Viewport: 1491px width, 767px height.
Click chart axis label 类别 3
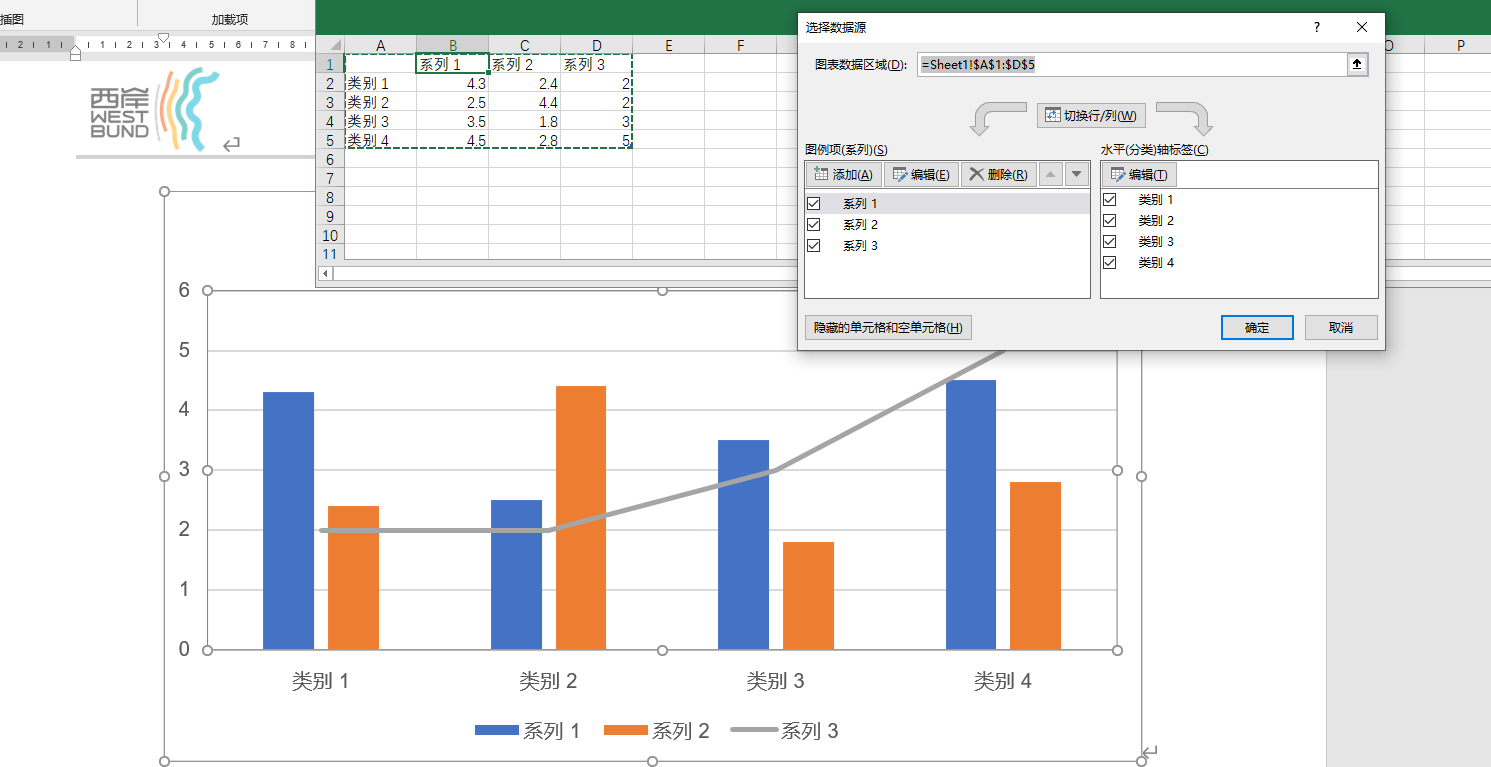coord(775,682)
